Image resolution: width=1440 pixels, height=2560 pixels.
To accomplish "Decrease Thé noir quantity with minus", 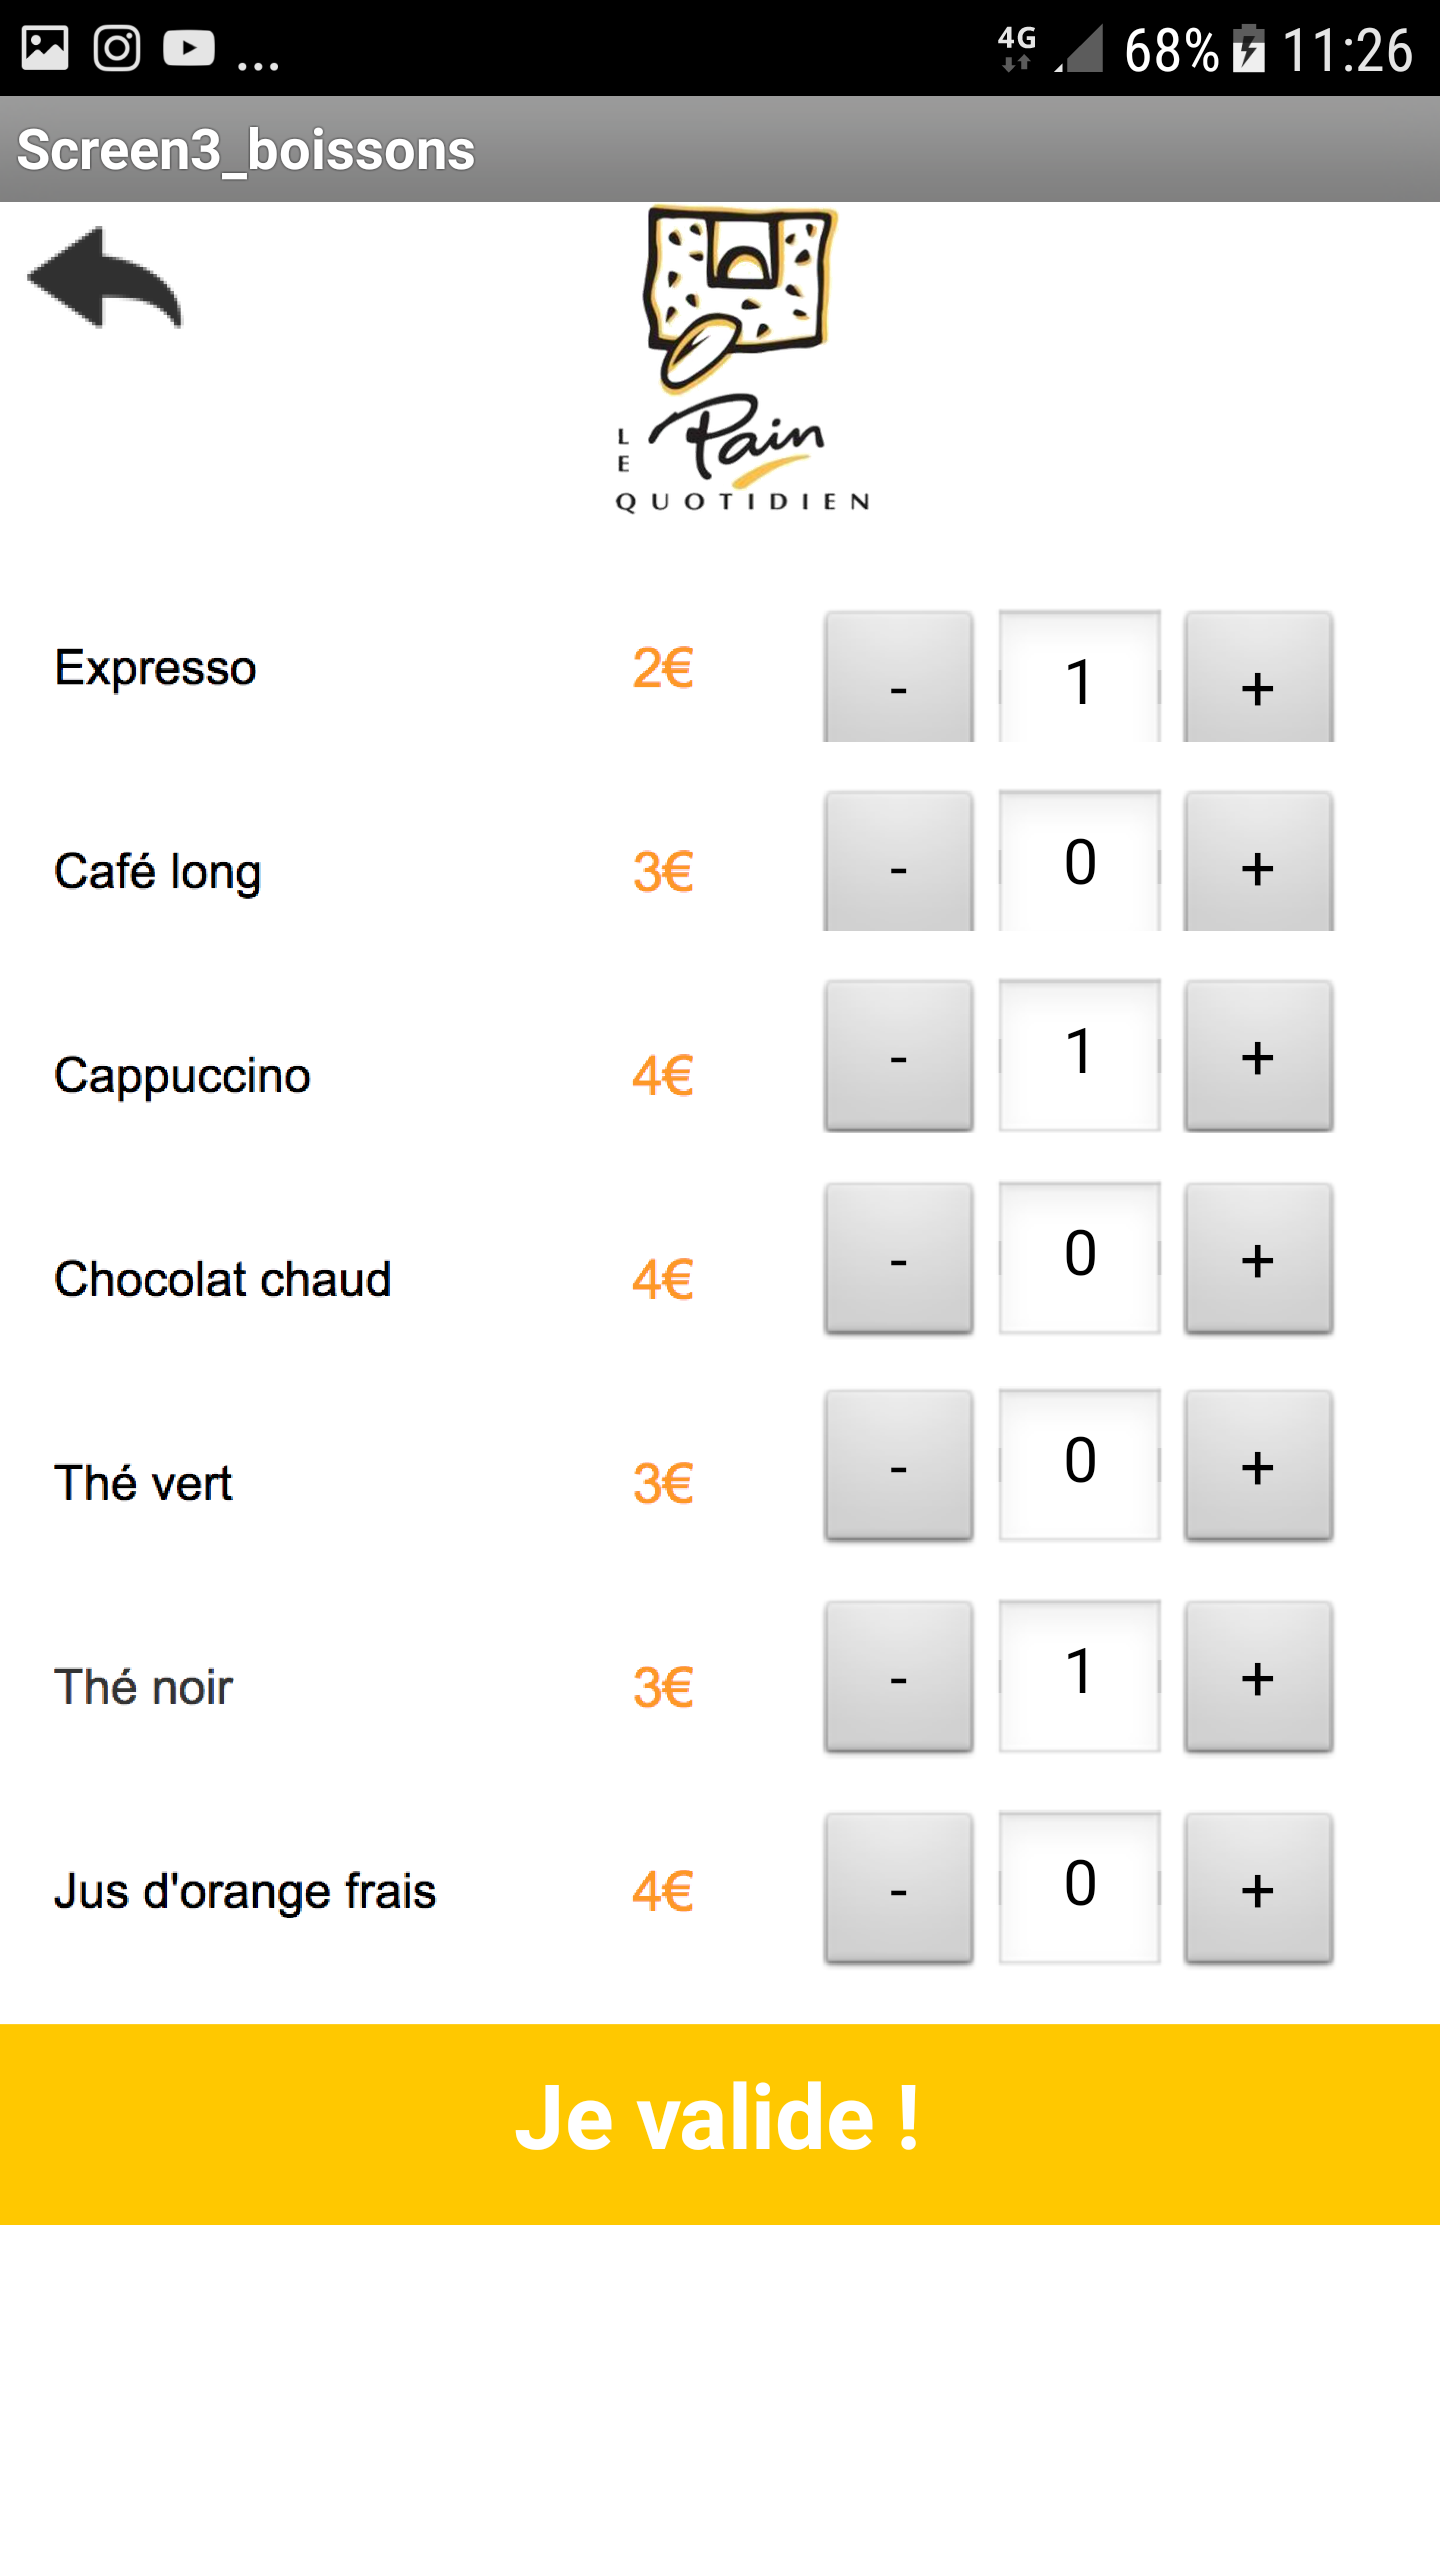I will pos(898,1677).
